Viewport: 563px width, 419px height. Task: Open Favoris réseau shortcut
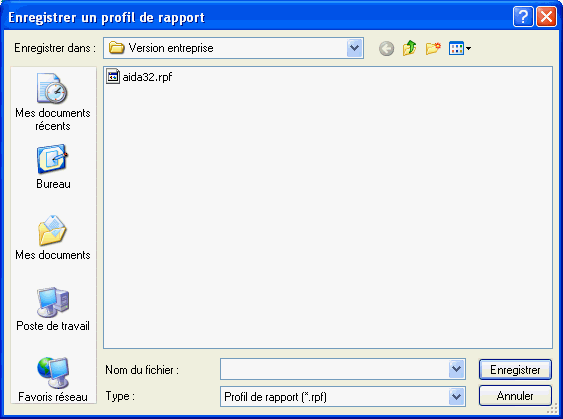click(x=53, y=380)
